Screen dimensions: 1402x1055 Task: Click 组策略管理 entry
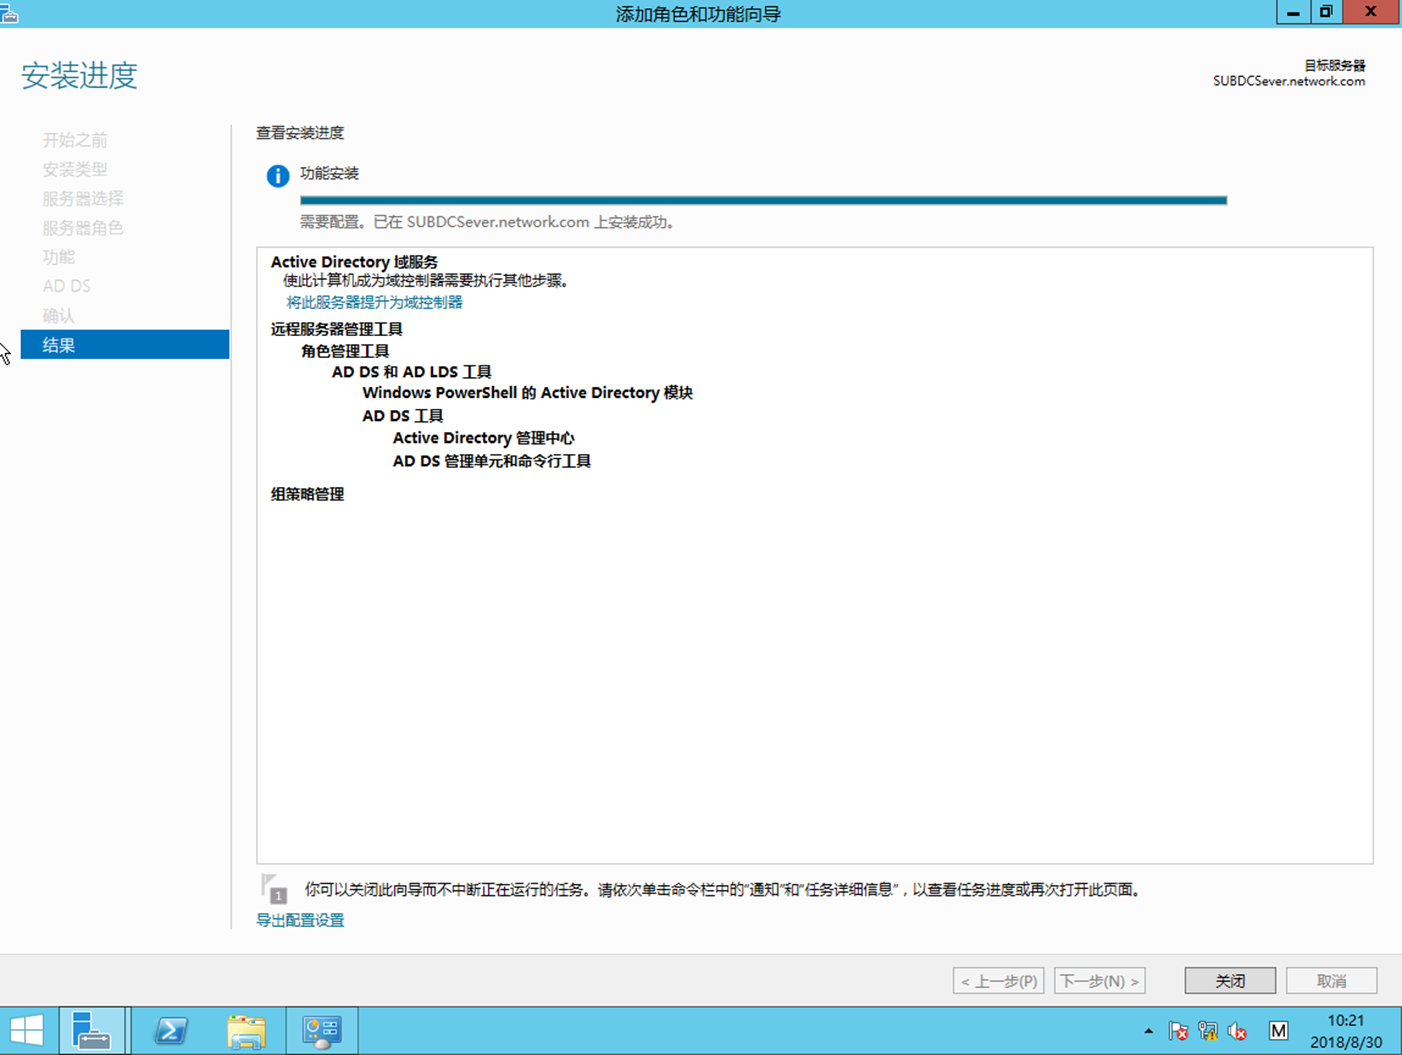(x=307, y=494)
